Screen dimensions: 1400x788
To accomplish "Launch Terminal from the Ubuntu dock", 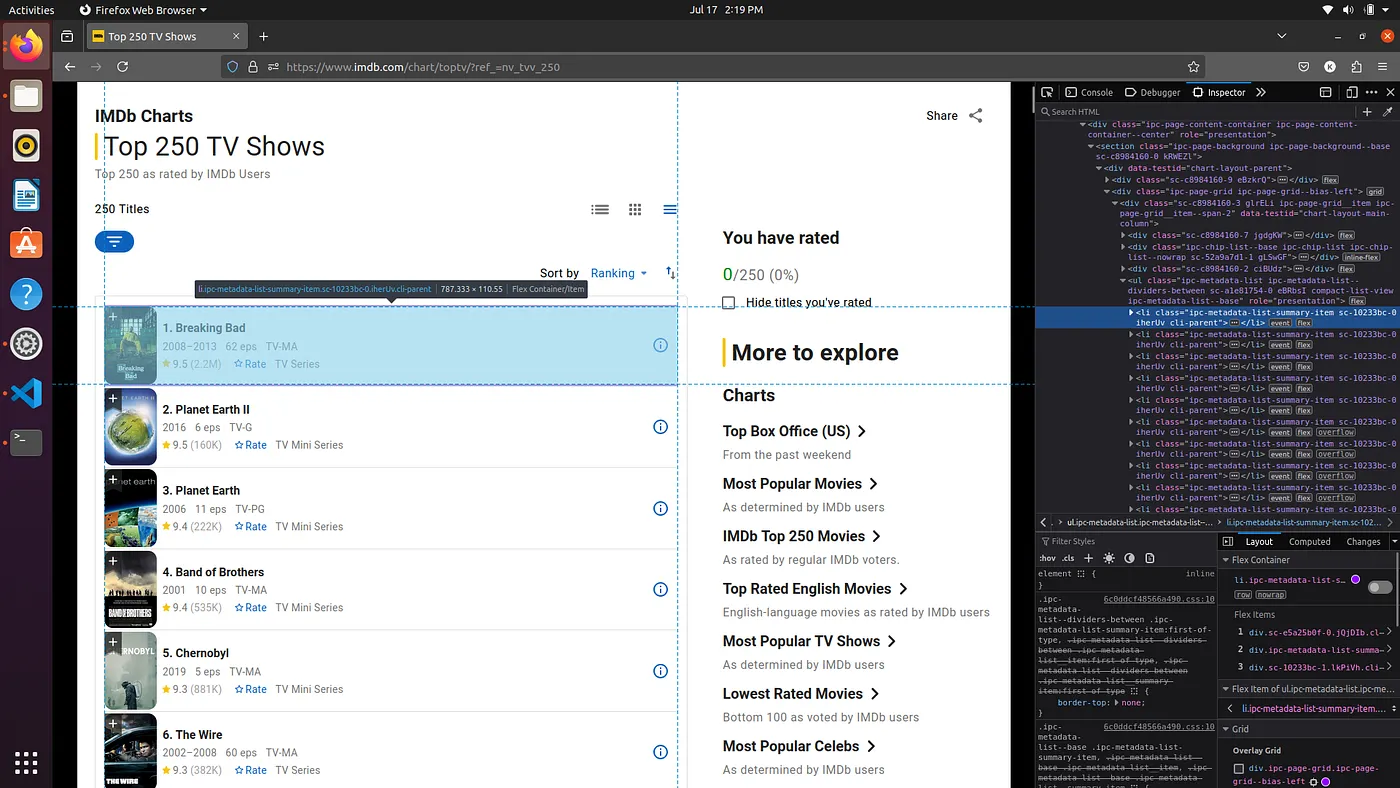I will (26, 443).
